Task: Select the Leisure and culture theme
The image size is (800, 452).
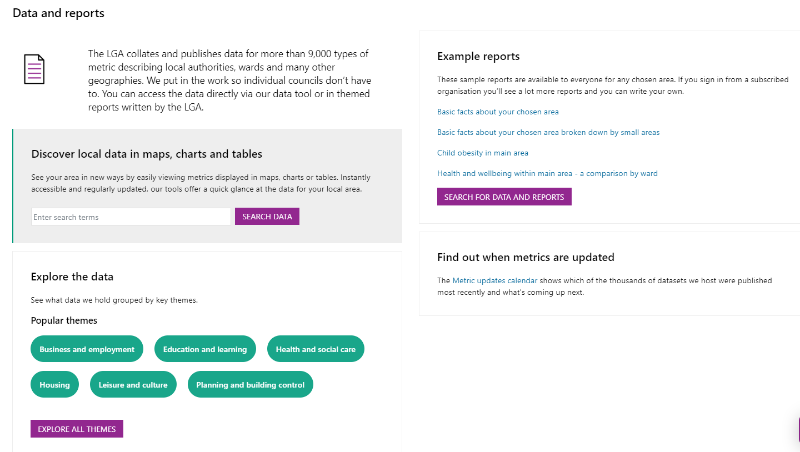Action: (133, 385)
